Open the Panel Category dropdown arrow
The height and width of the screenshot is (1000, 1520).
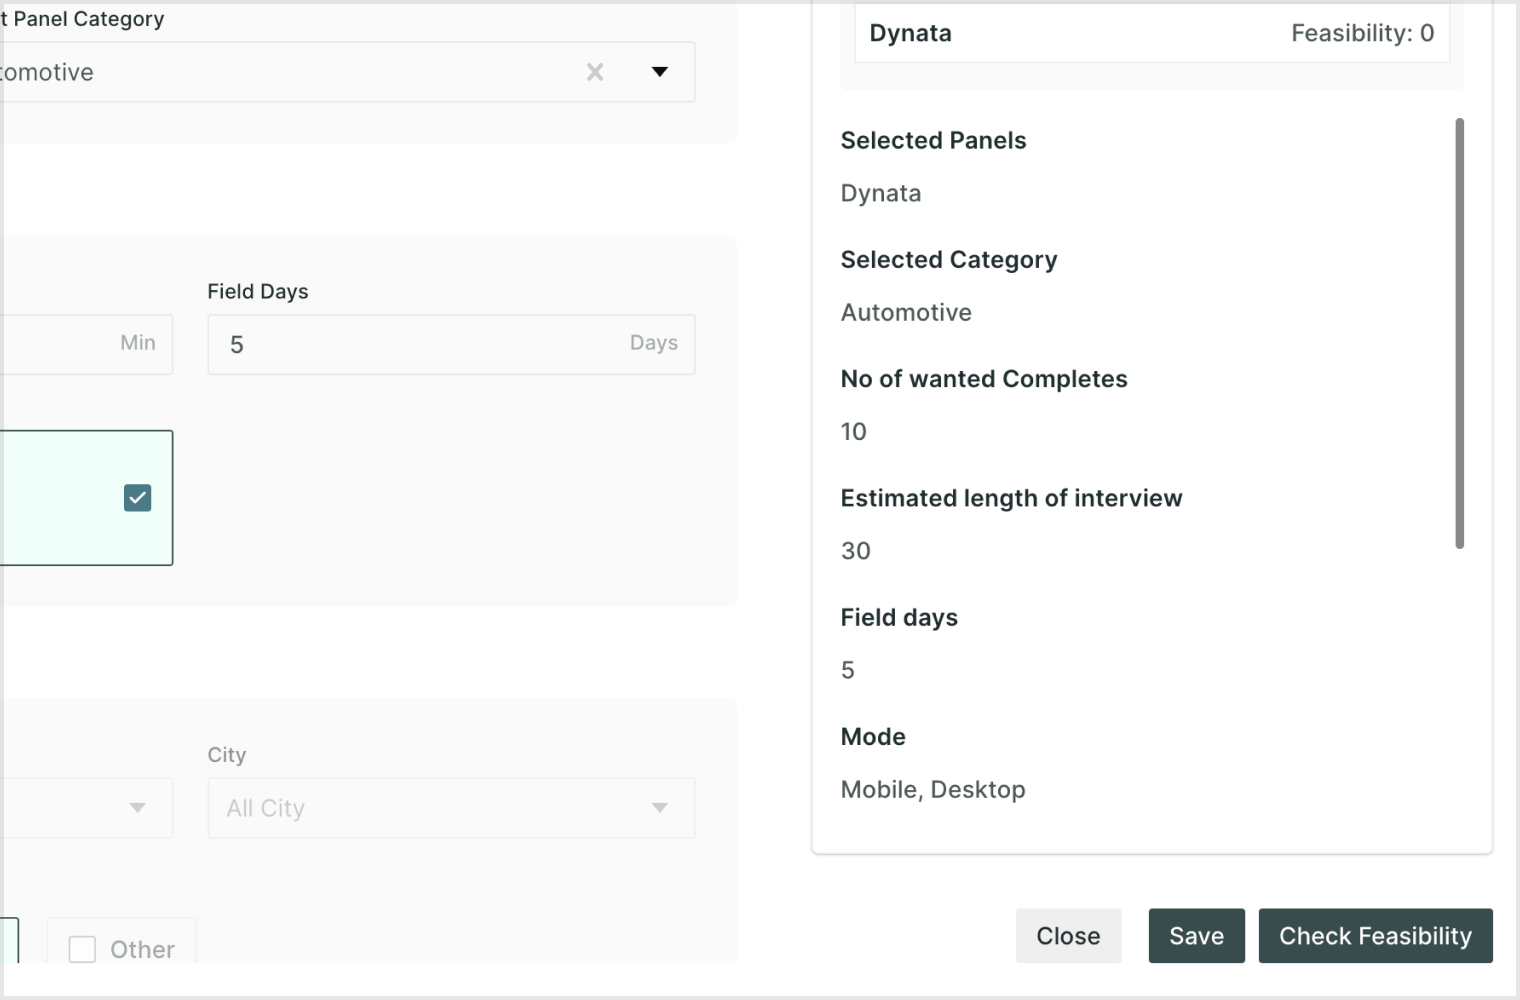(x=659, y=72)
